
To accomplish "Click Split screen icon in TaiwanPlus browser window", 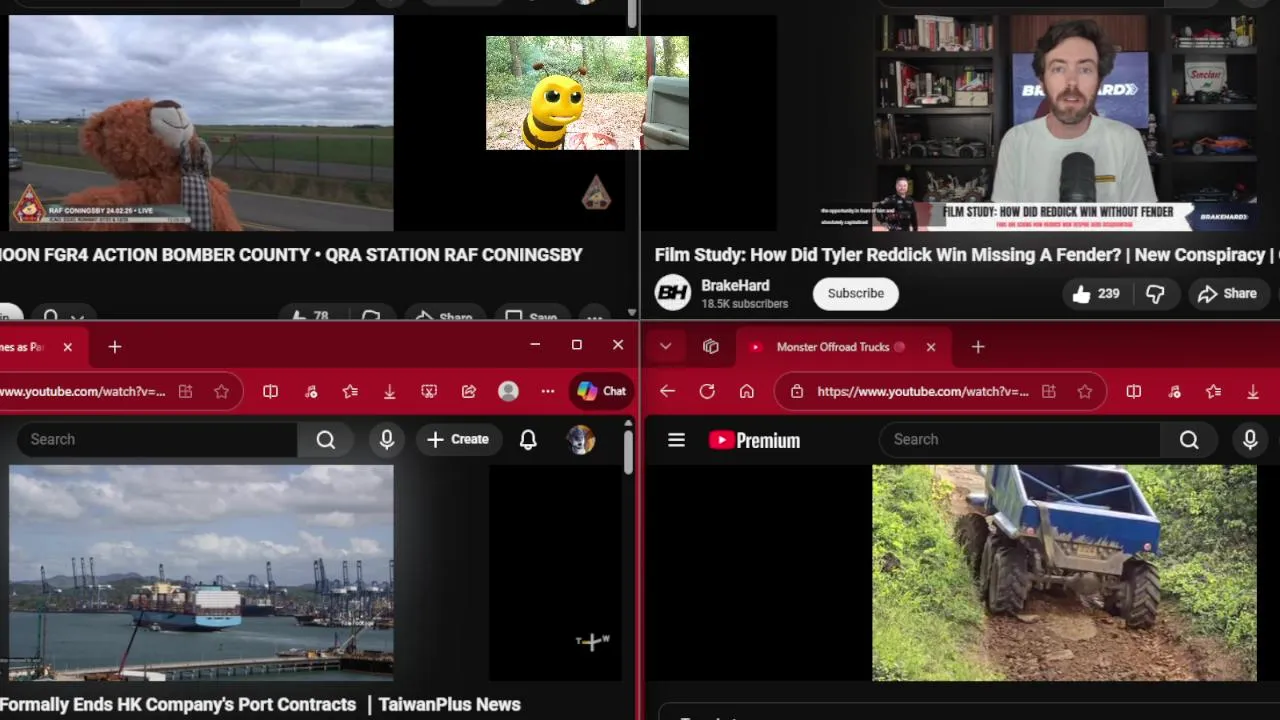I will pos(270,392).
